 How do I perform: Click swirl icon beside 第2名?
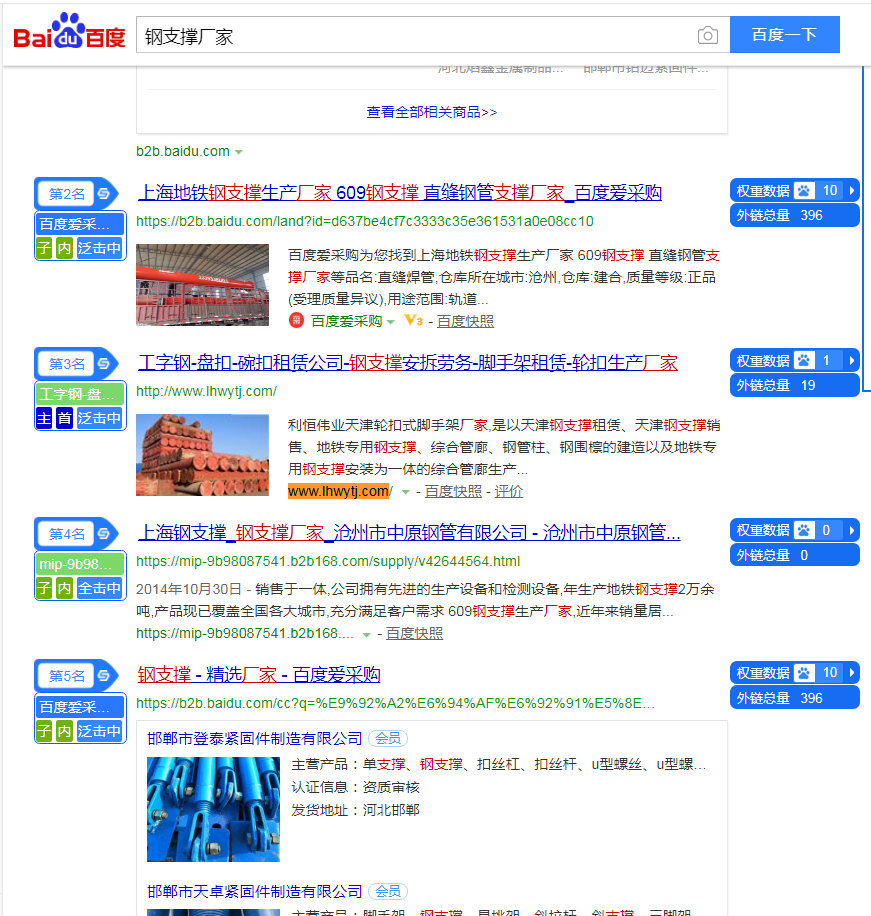[104, 194]
